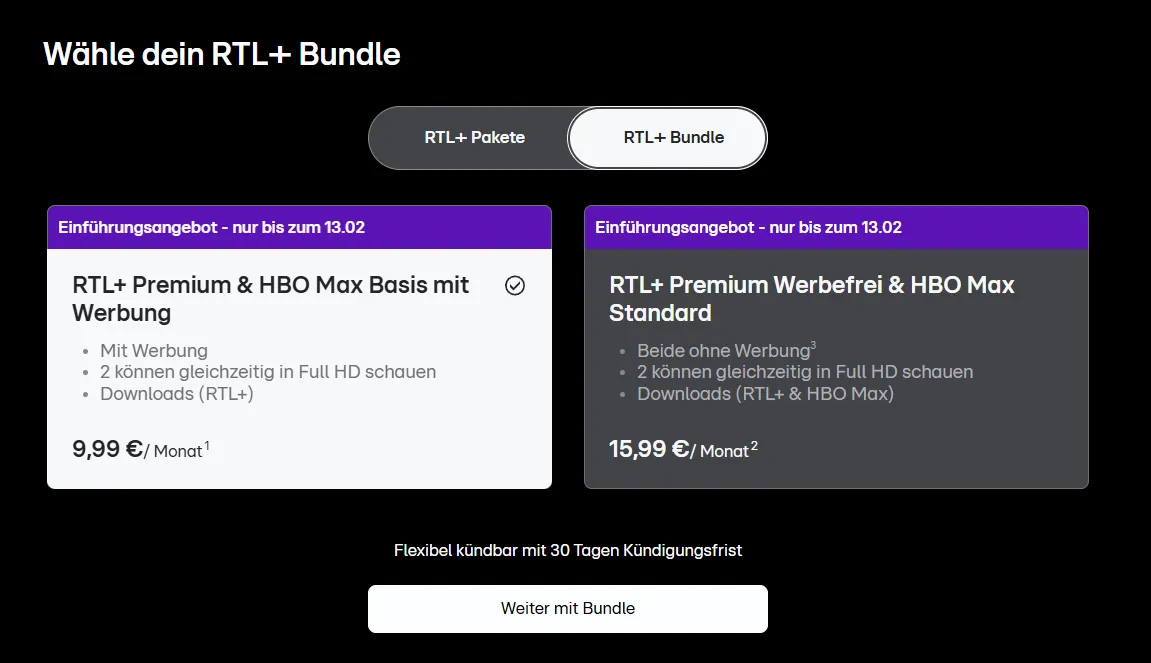This screenshot has width=1151, height=663.
Task: Click the purple Einführungsangebot banner on left card
Action: 299,227
